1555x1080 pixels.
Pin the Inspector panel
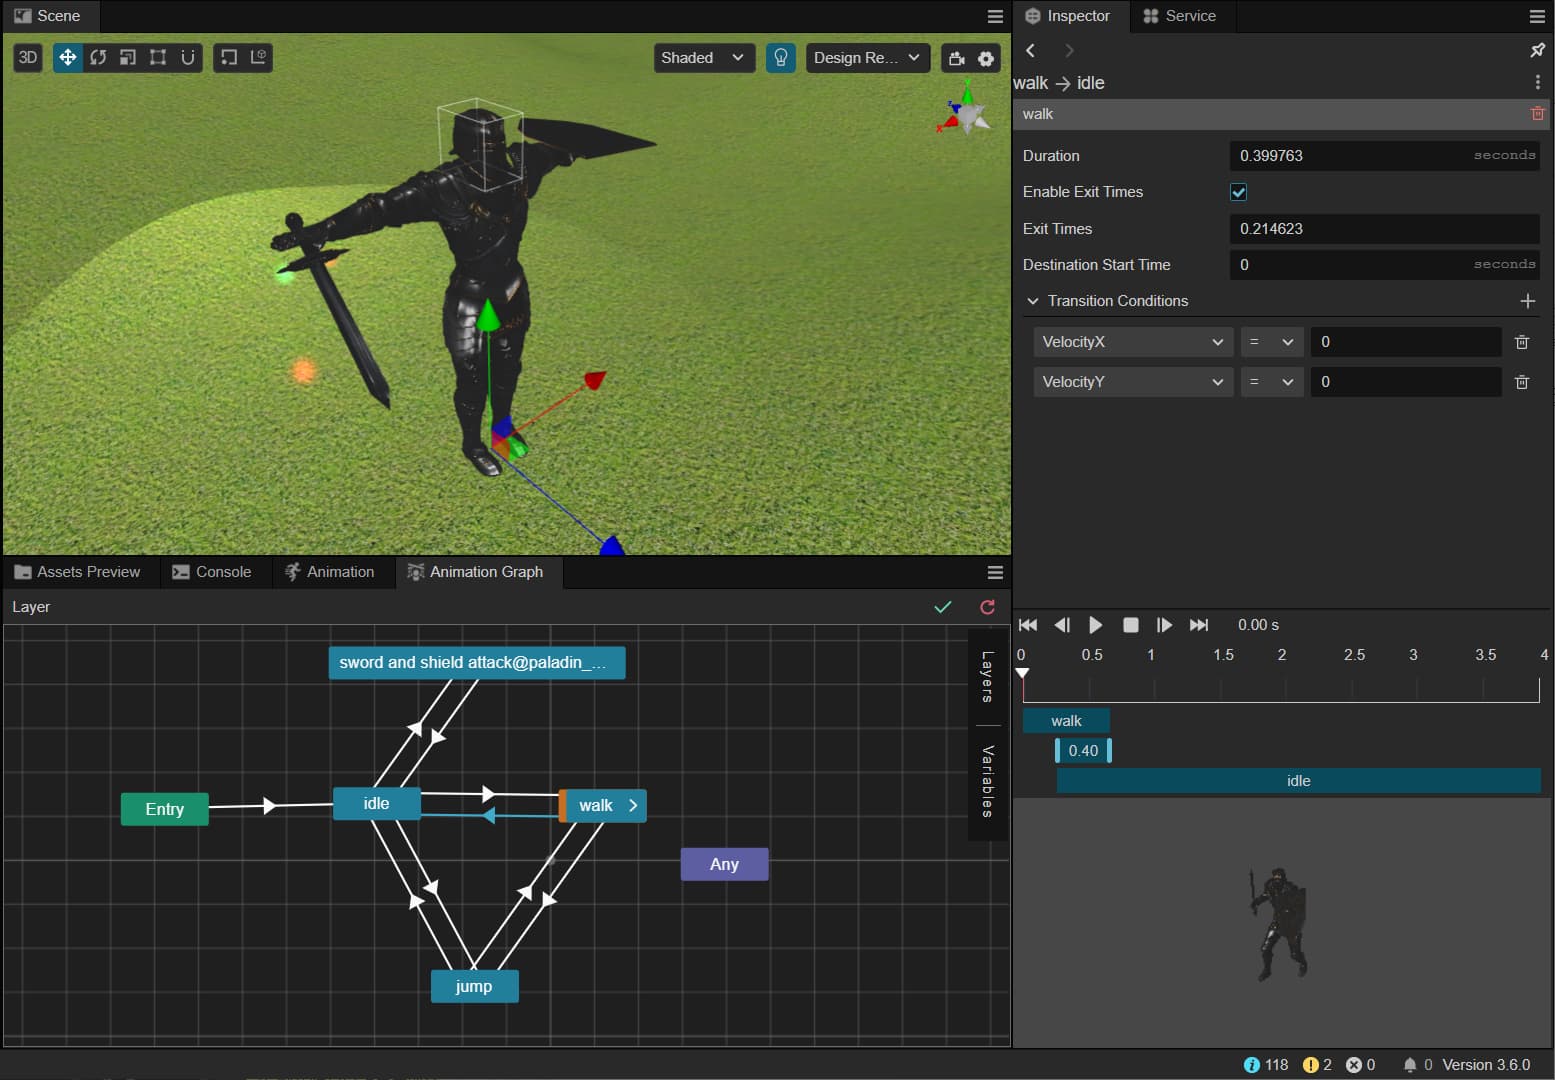1537,50
